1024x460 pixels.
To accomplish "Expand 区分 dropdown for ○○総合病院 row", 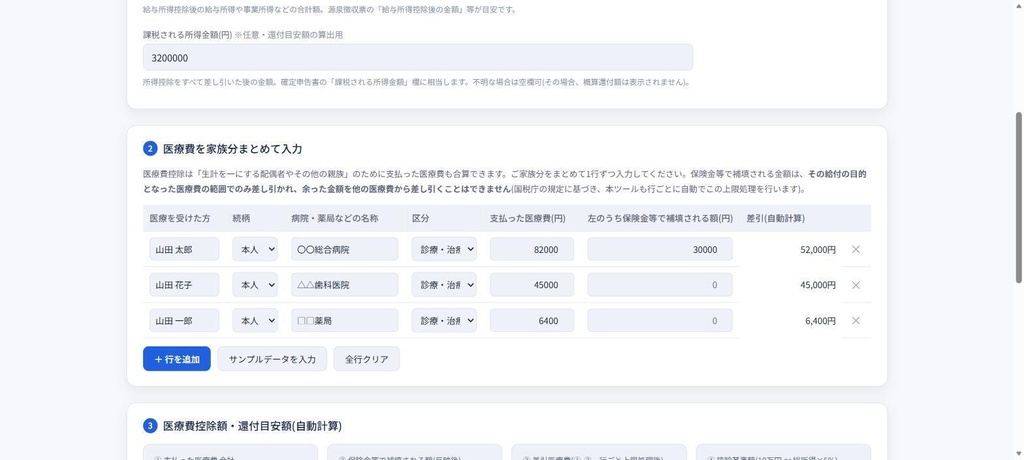I will tap(444, 250).
